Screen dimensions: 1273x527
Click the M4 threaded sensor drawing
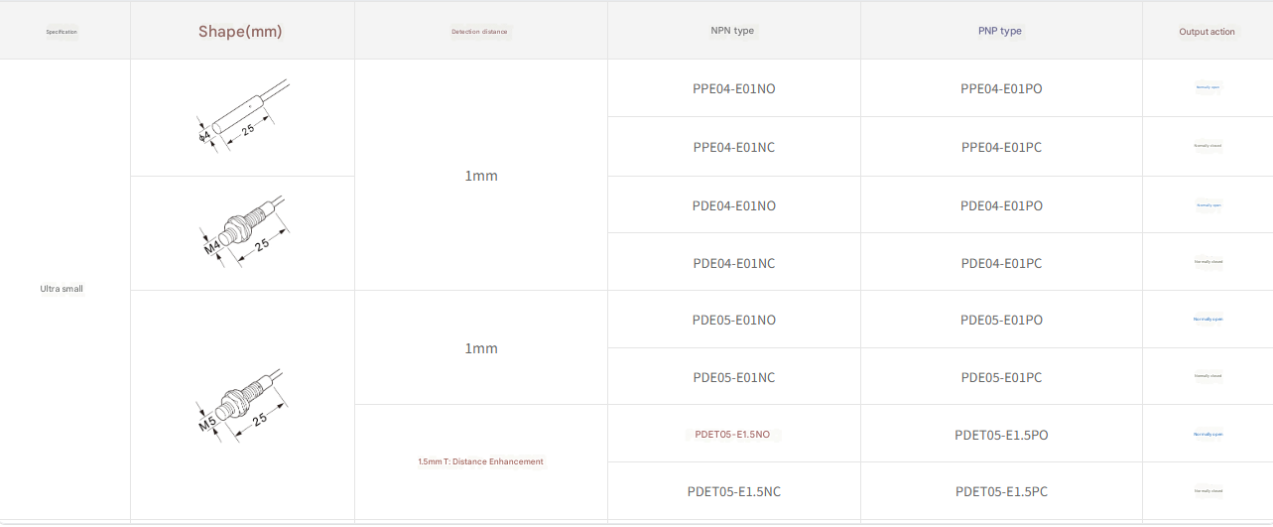pos(243,232)
